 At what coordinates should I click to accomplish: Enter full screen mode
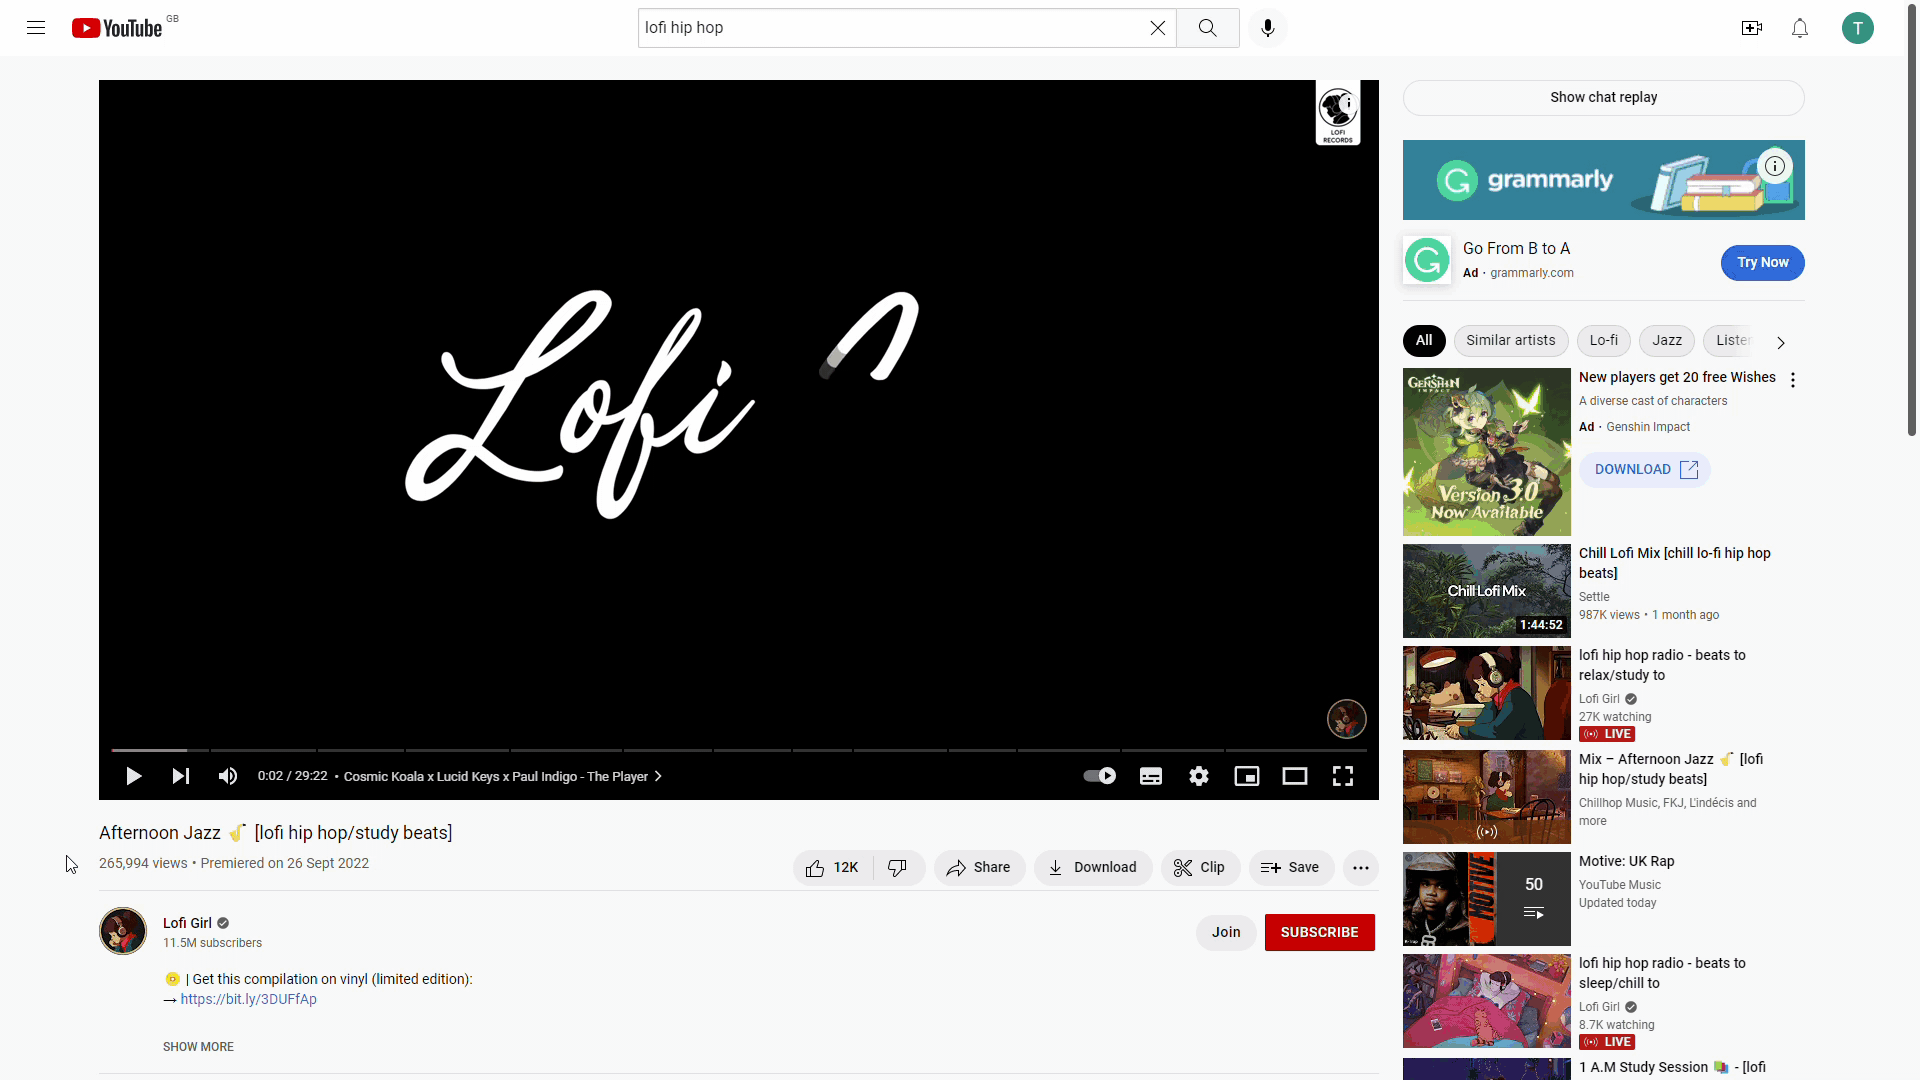pos(1343,776)
